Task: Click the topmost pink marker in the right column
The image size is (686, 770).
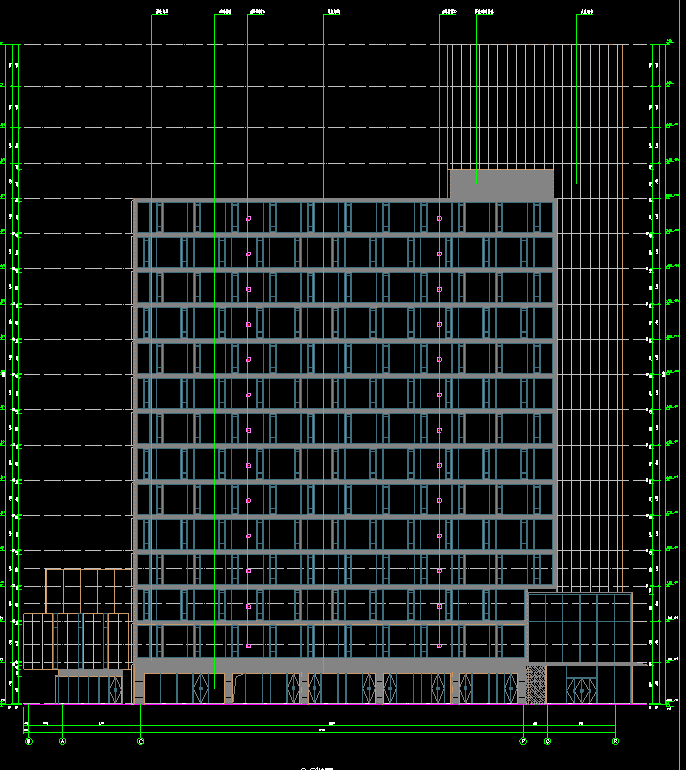Action: (x=439, y=218)
